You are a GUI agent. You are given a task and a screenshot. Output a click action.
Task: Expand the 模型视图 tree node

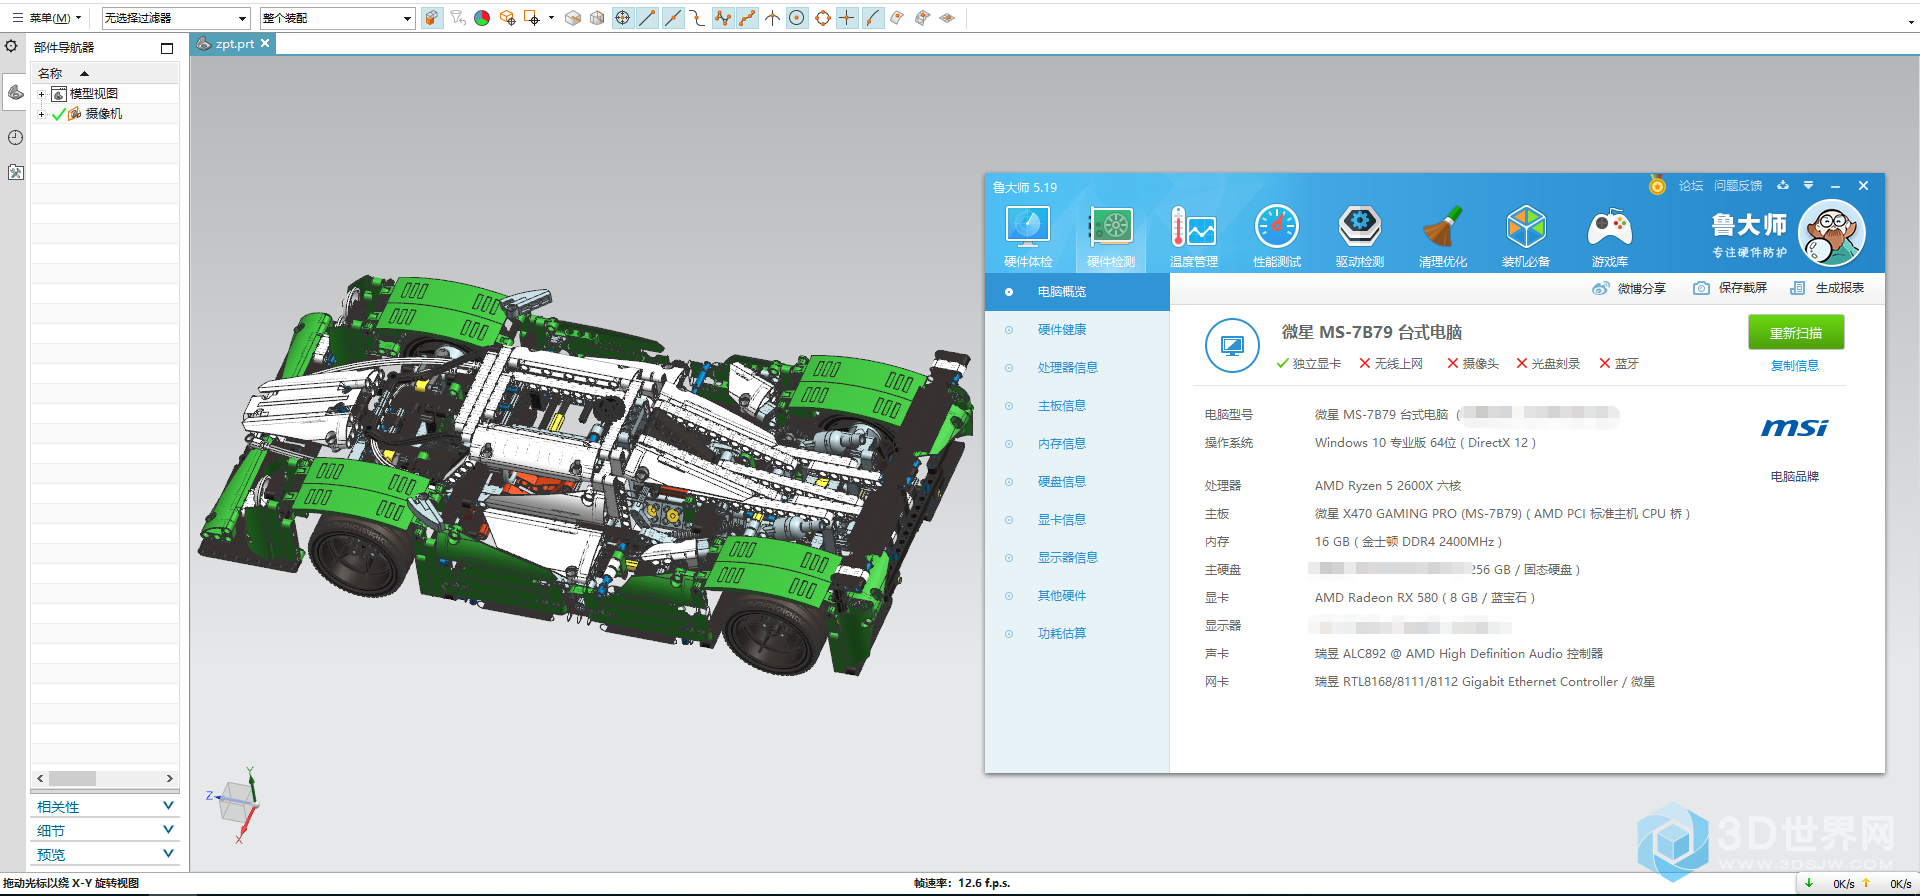(41, 94)
